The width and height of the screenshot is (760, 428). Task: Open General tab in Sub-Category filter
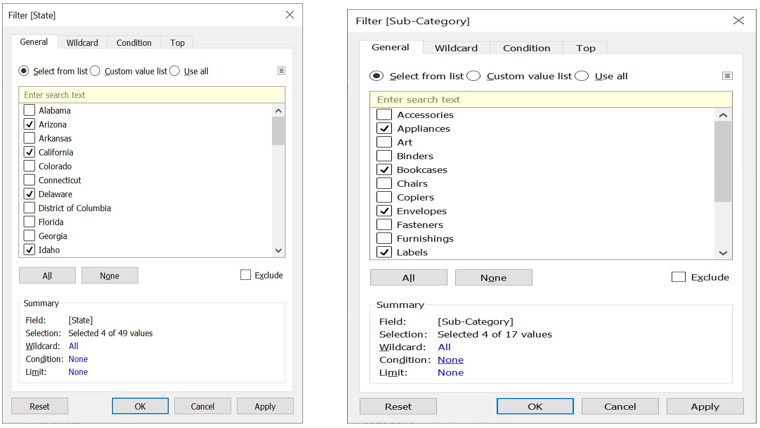391,47
